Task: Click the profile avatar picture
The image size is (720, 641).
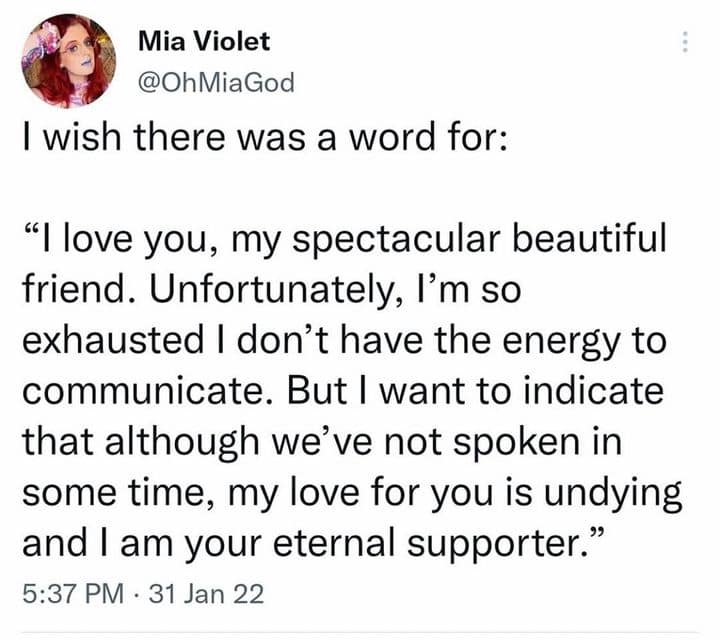Action: 68,60
